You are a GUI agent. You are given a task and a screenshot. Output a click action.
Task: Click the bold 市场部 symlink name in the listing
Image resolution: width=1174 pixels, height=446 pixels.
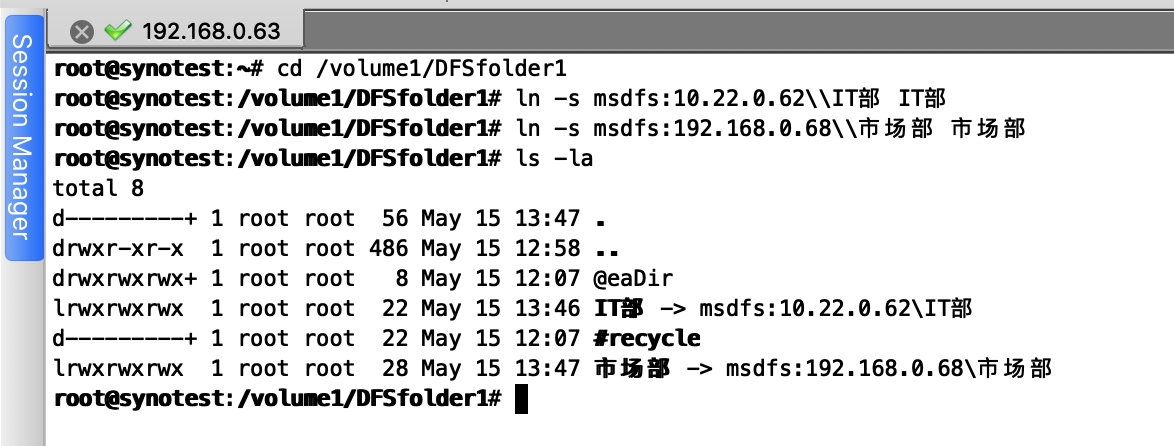632,368
